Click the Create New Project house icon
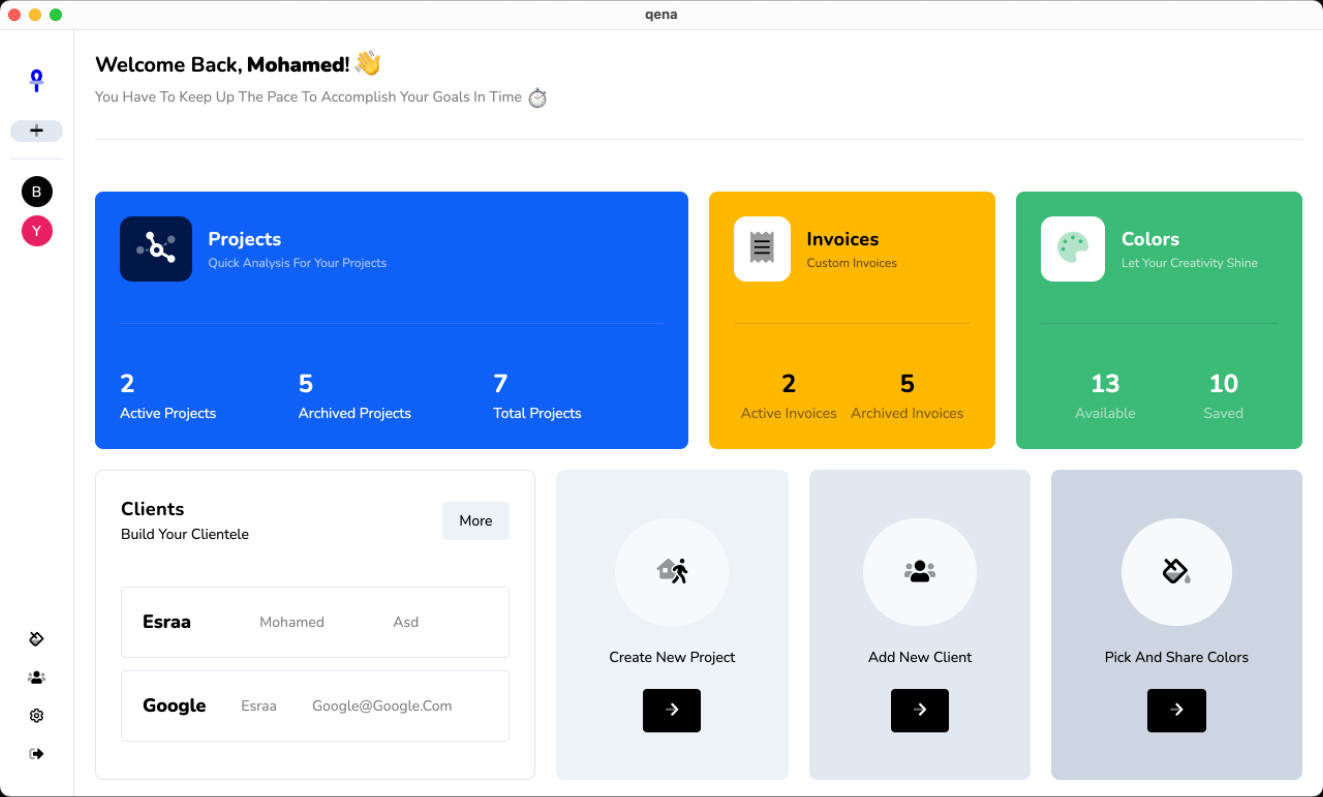 [672, 572]
